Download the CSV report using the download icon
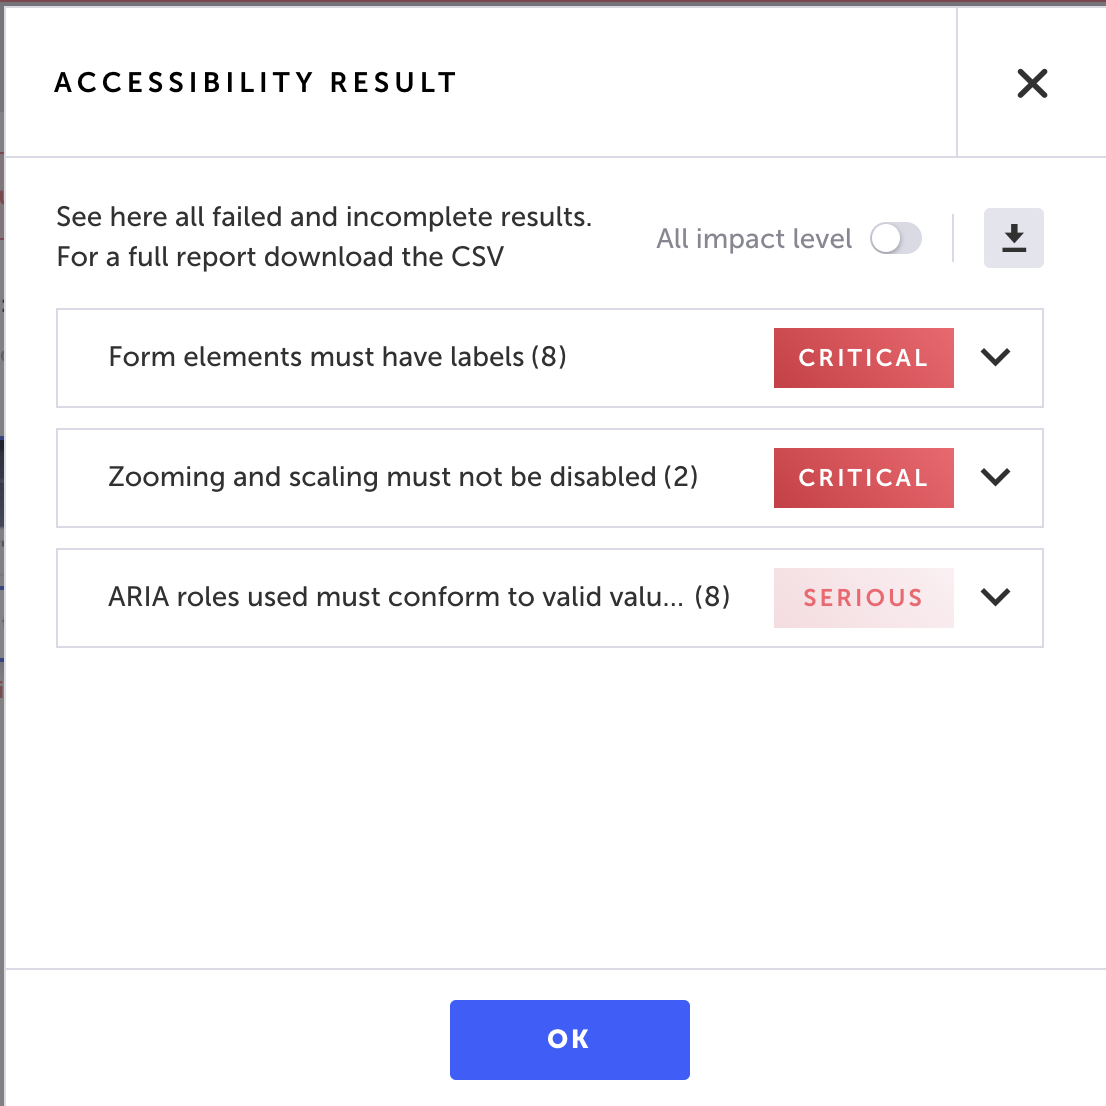The image size is (1106, 1106). [x=1014, y=238]
